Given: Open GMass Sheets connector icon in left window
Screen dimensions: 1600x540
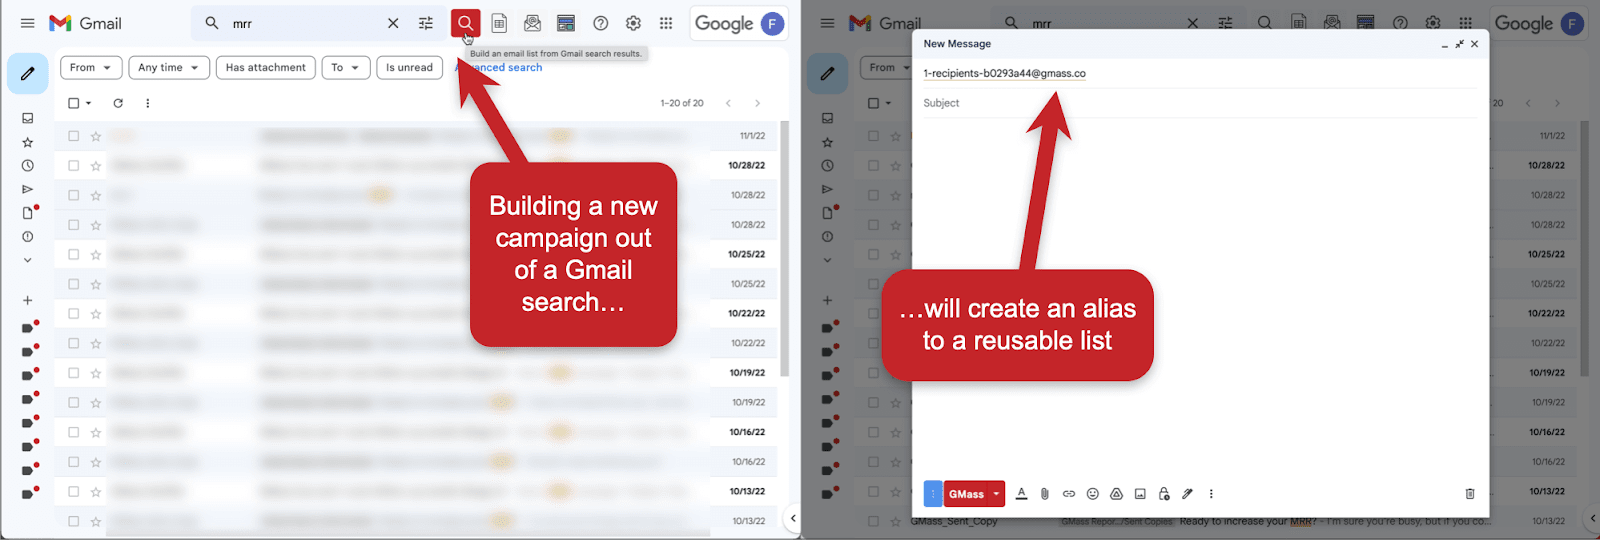Looking at the screenshot, I should [499, 23].
